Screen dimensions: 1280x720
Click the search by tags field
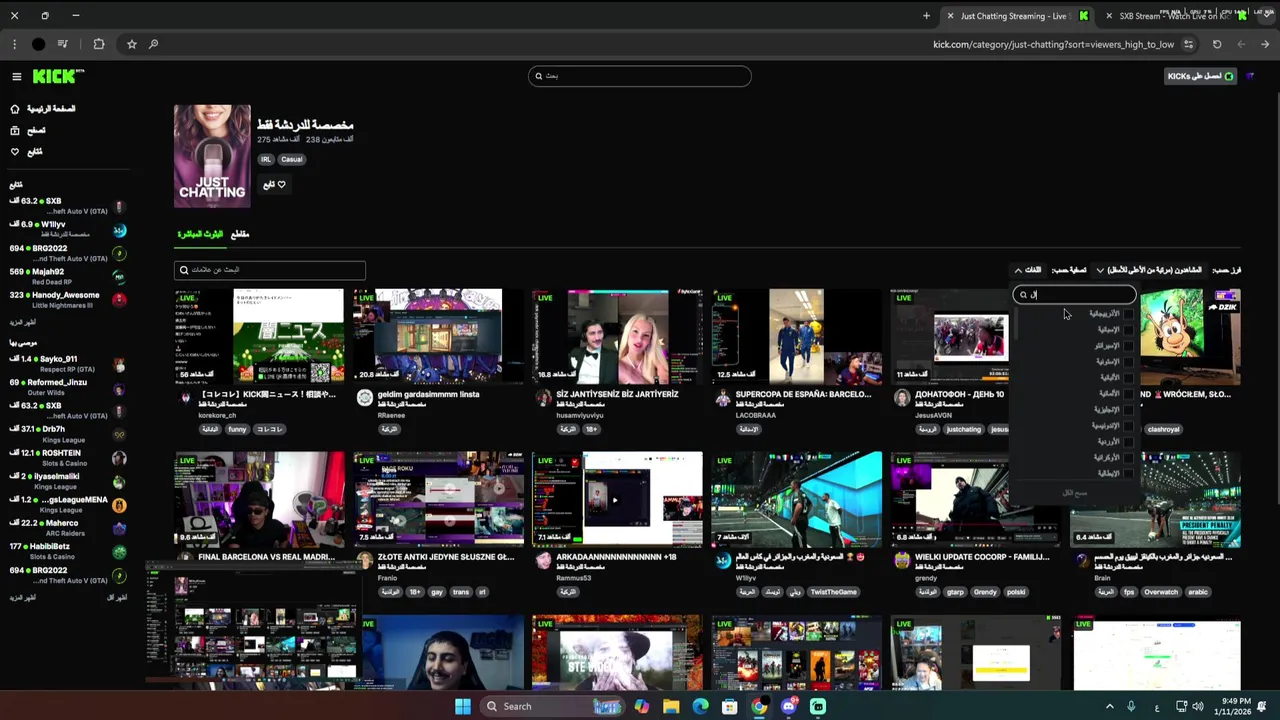(270, 270)
